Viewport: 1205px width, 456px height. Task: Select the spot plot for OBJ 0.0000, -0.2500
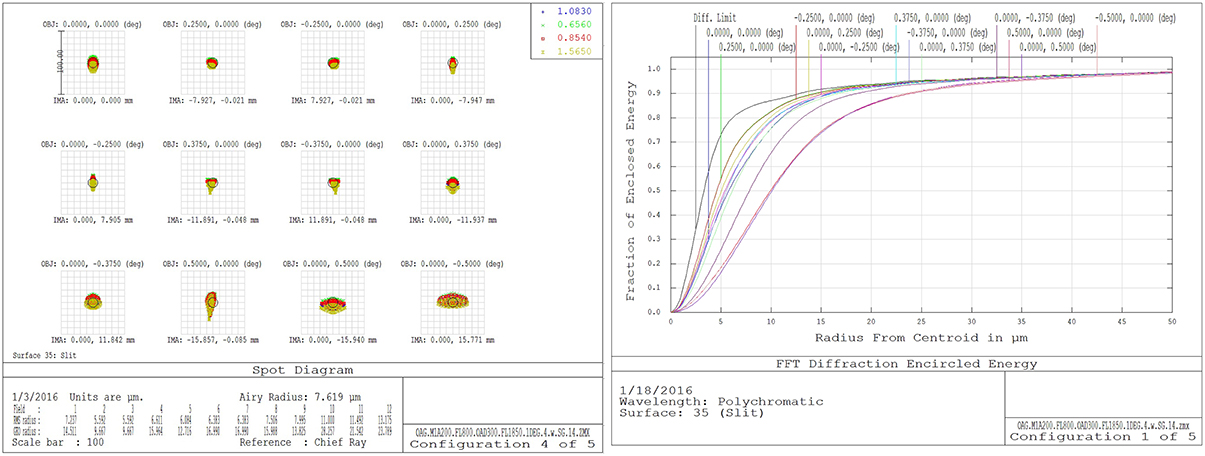tap(93, 183)
